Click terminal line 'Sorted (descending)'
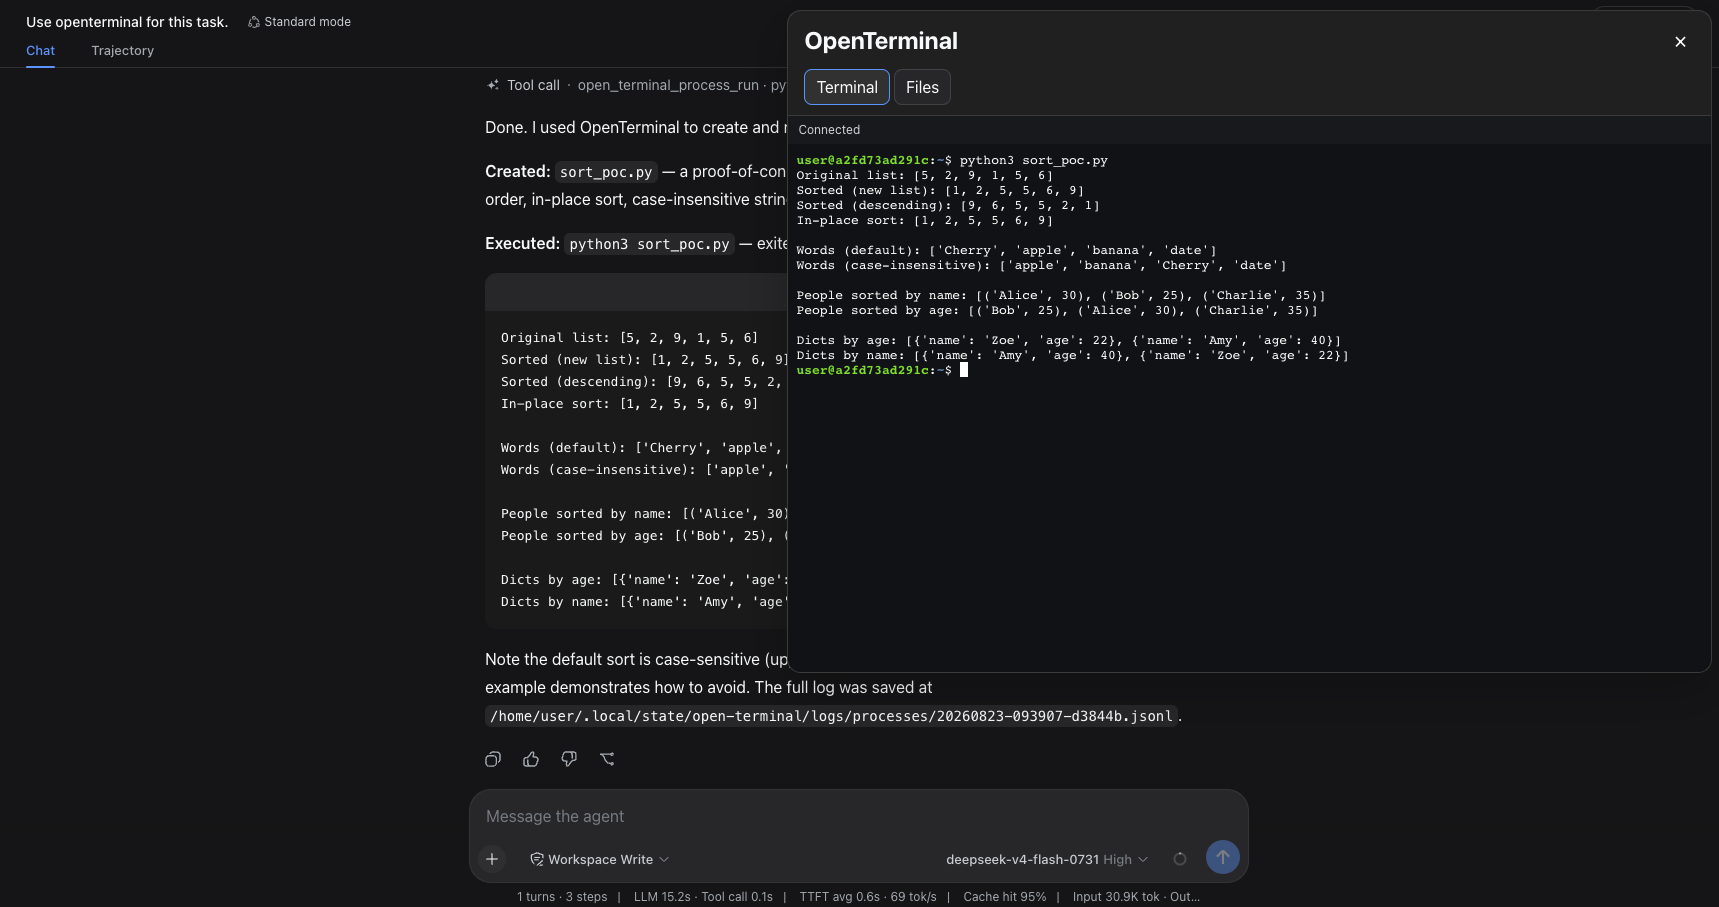Screen dimensions: 1719x907 coord(948,205)
